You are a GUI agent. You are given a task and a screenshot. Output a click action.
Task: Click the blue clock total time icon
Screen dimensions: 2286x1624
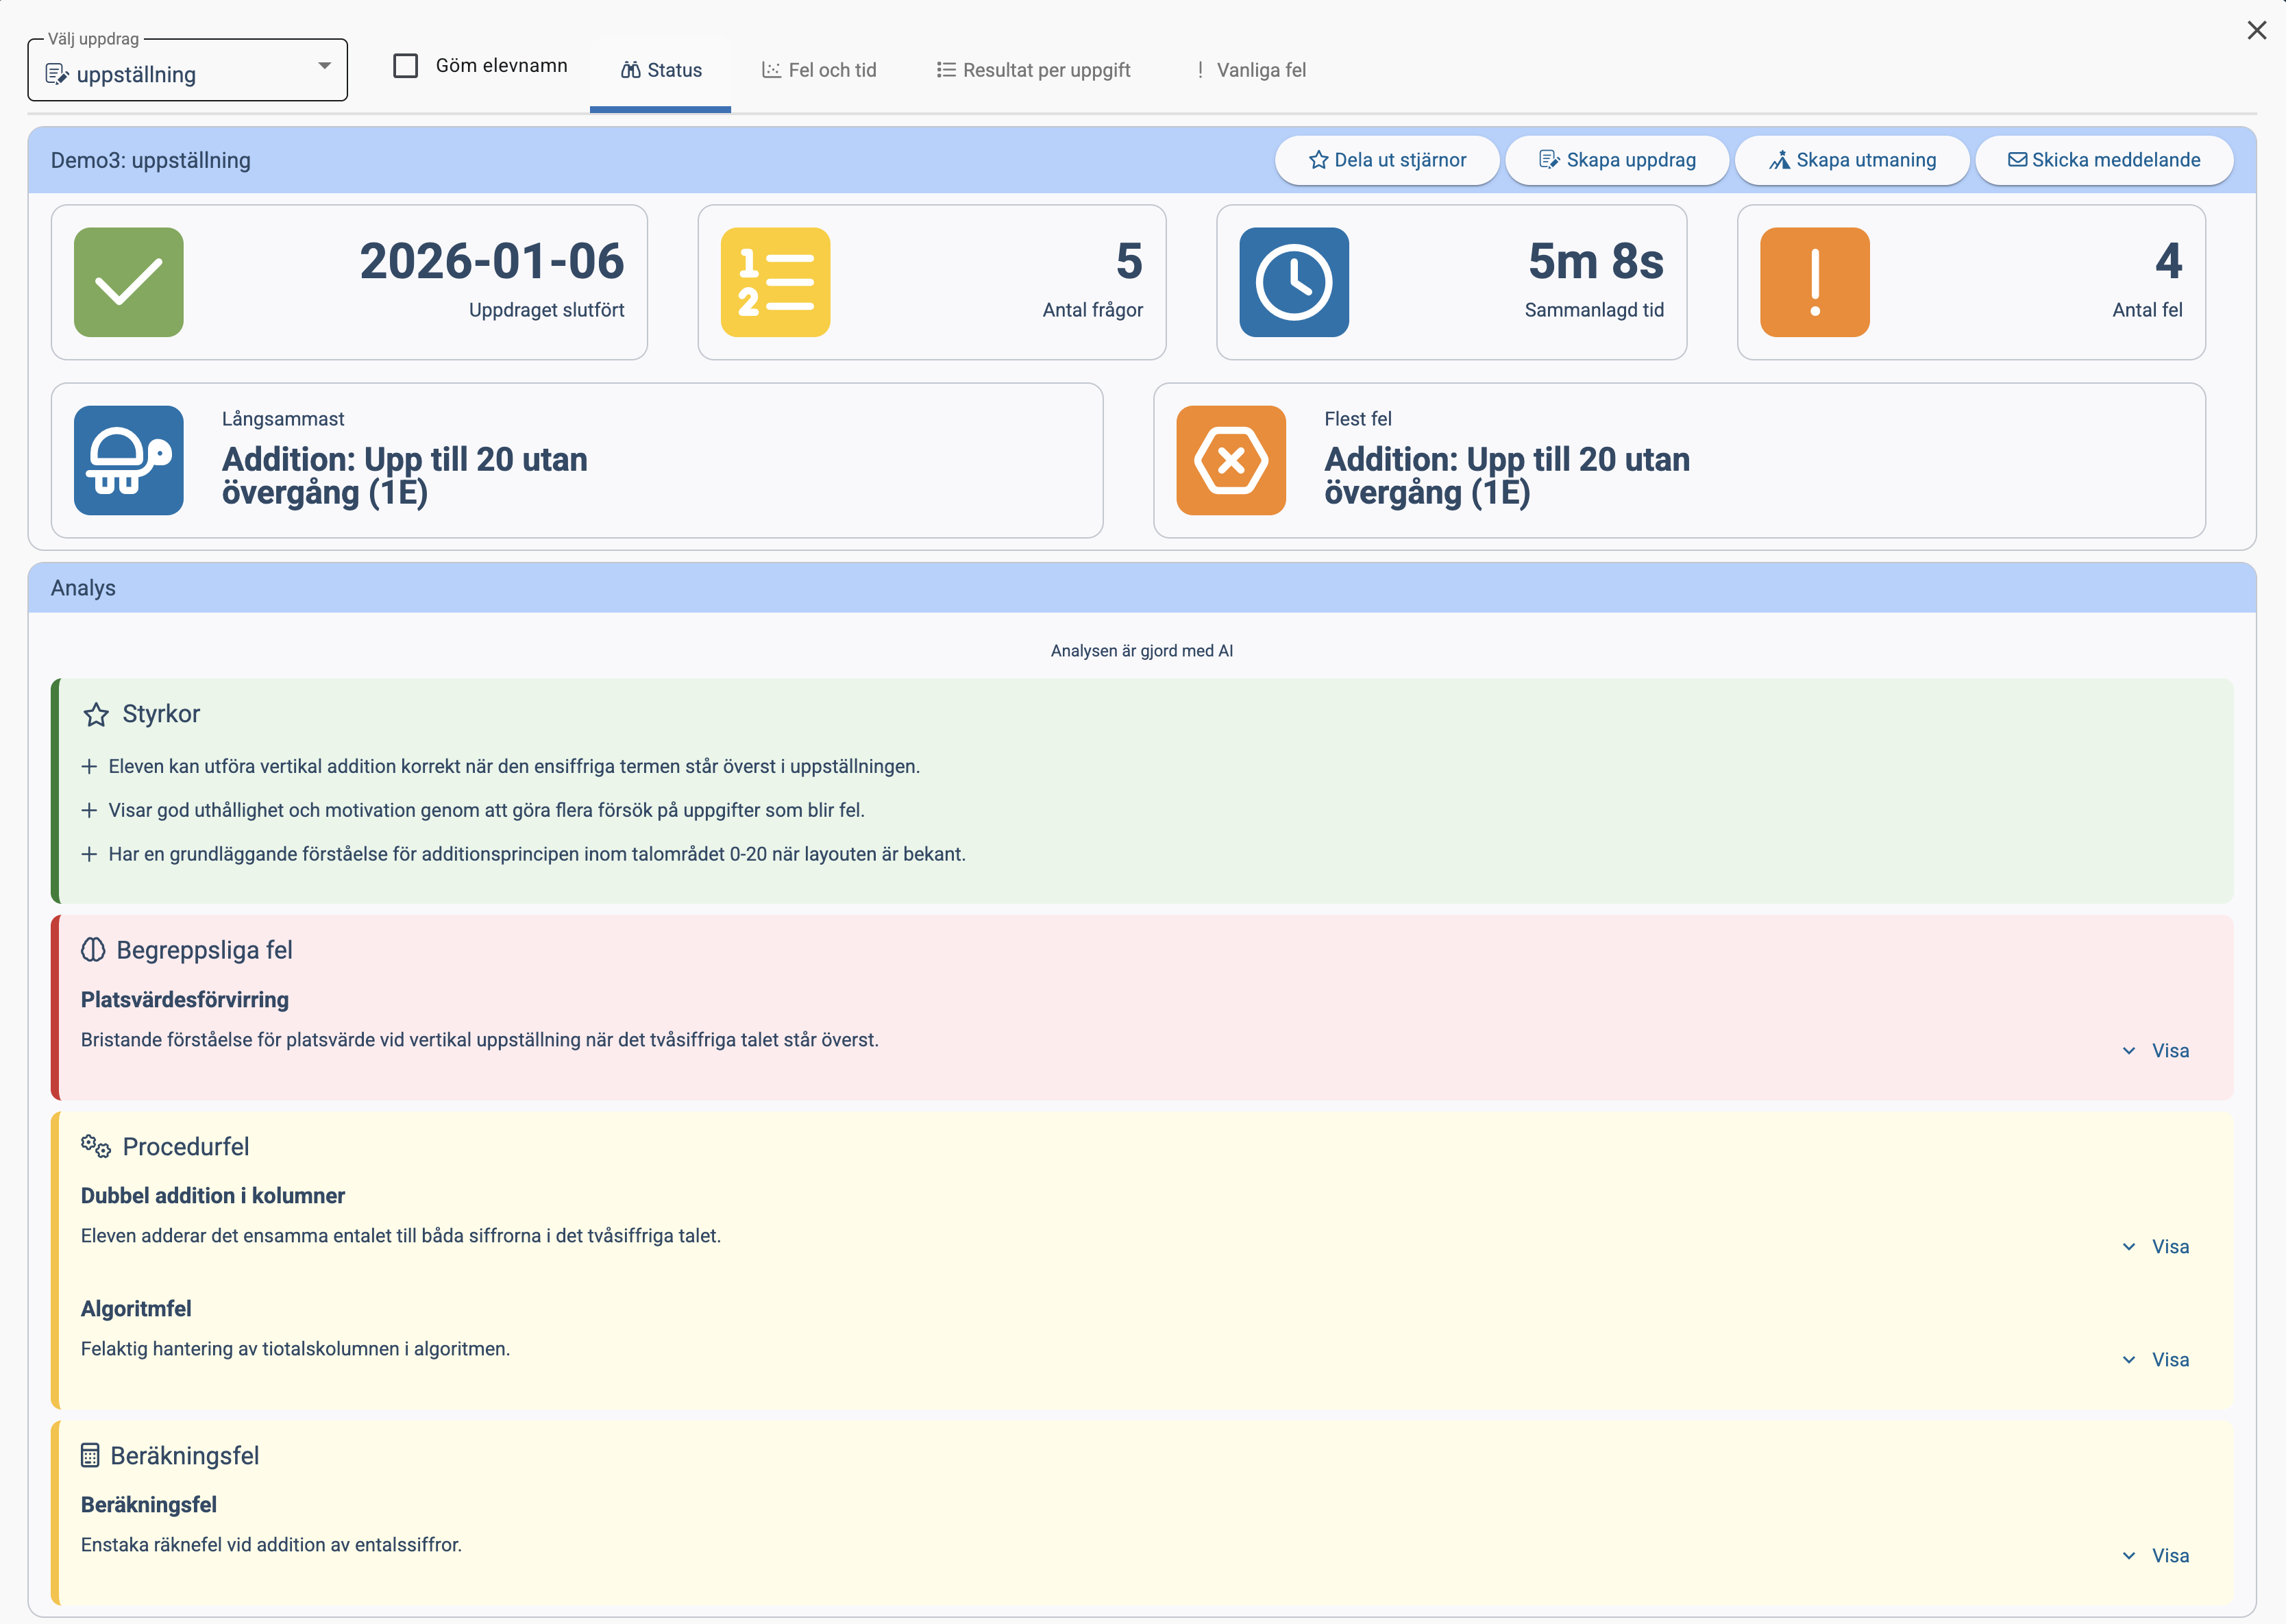[1293, 282]
